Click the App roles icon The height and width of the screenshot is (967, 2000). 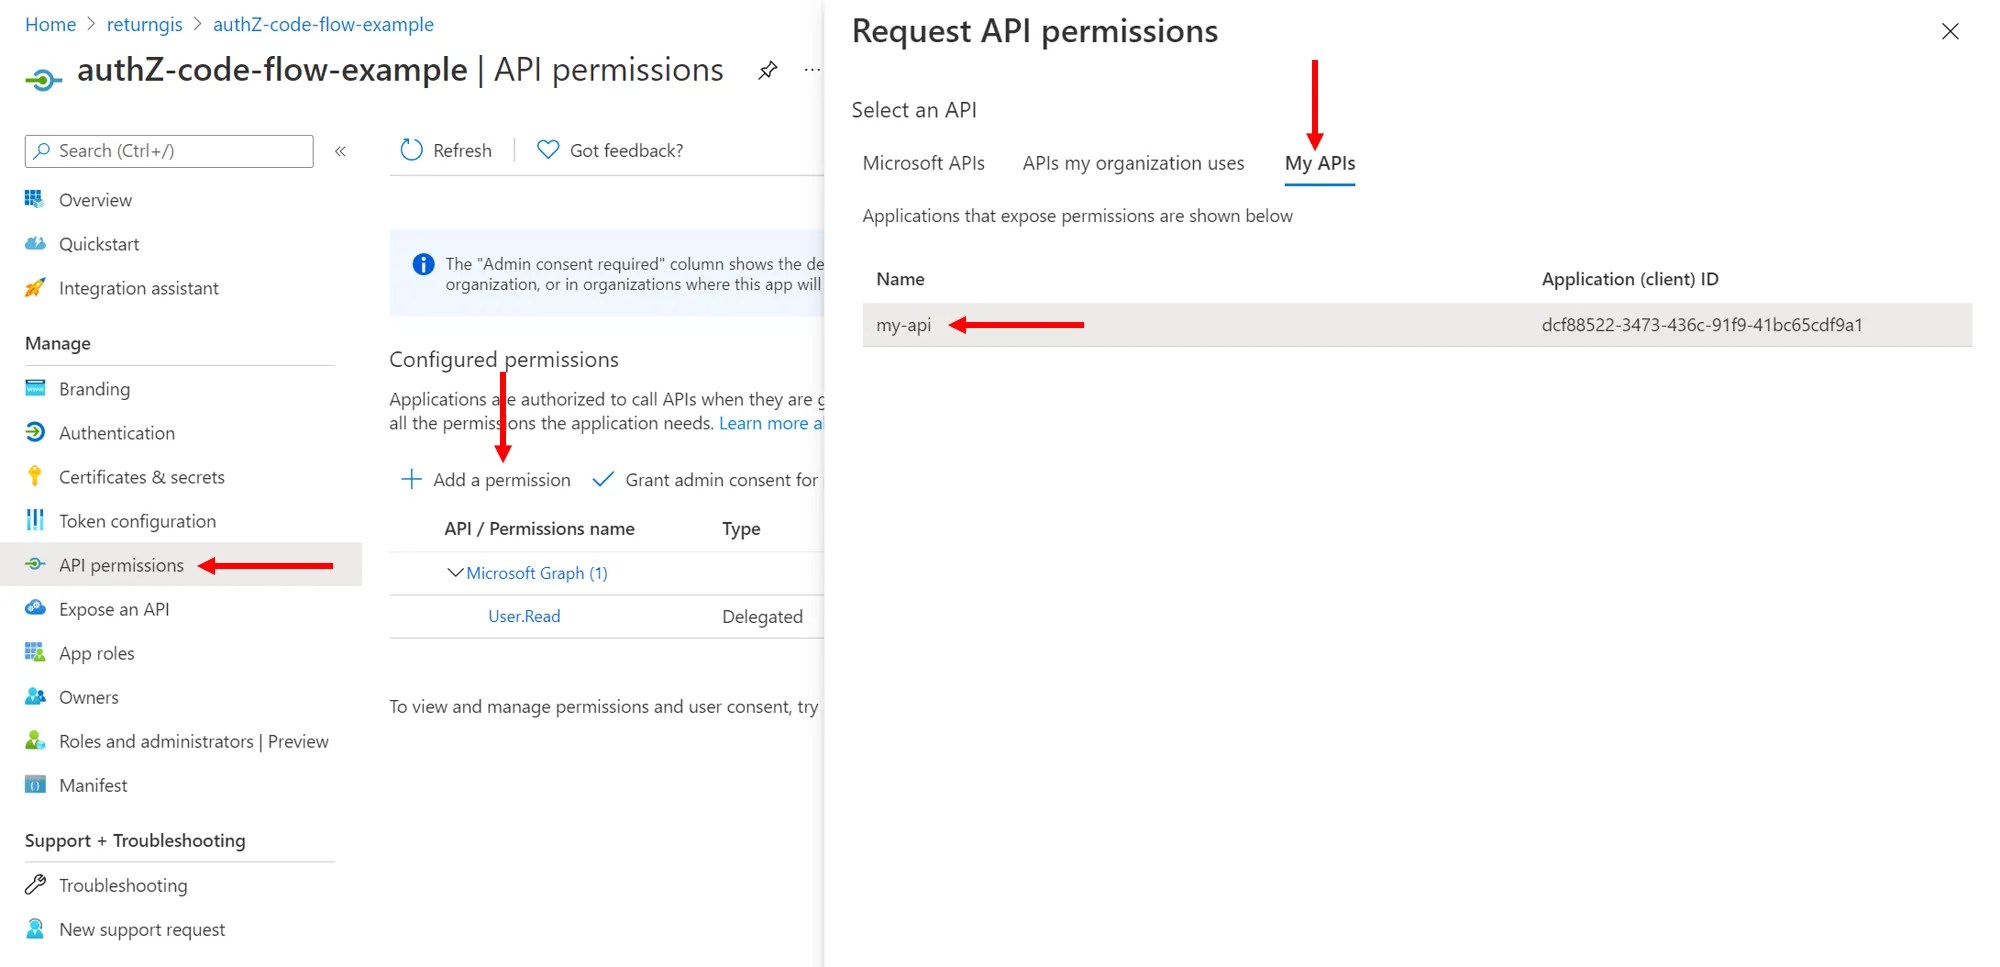pyautogui.click(x=35, y=652)
